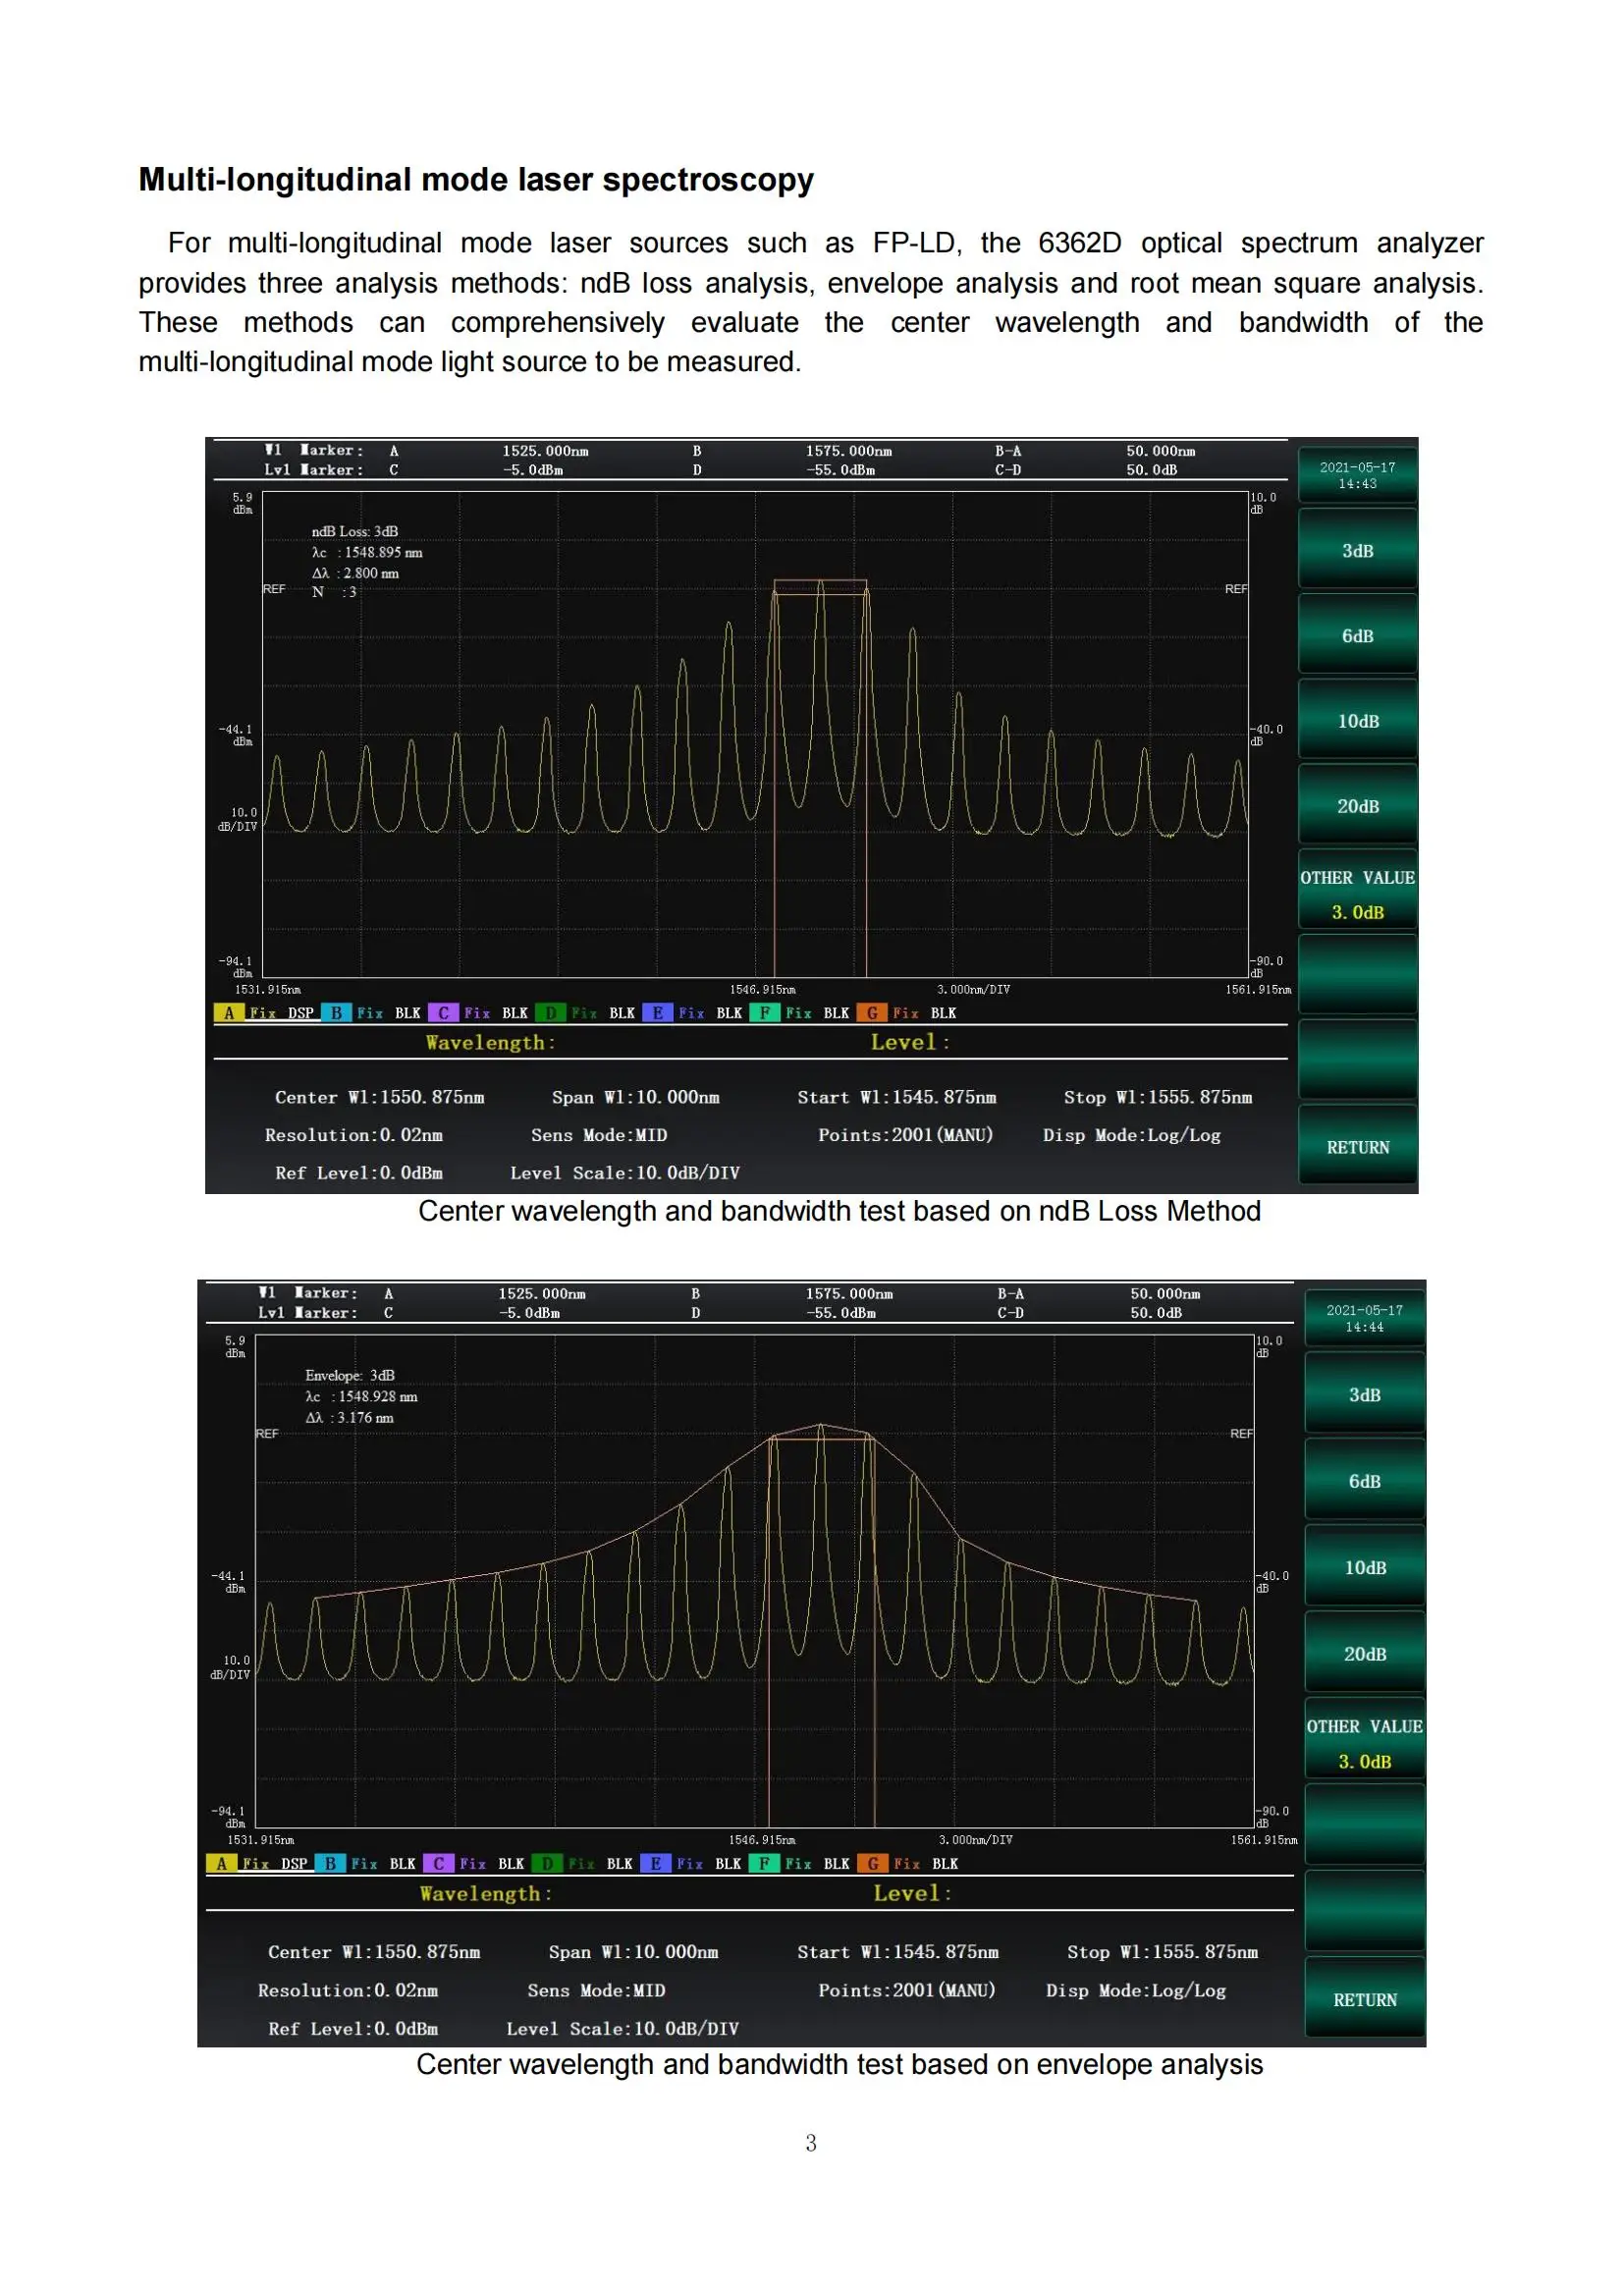Click Center WI 1550.875nm field in ndB Loss screen
This screenshot has height=2289, width=1624.
[x=379, y=1097]
